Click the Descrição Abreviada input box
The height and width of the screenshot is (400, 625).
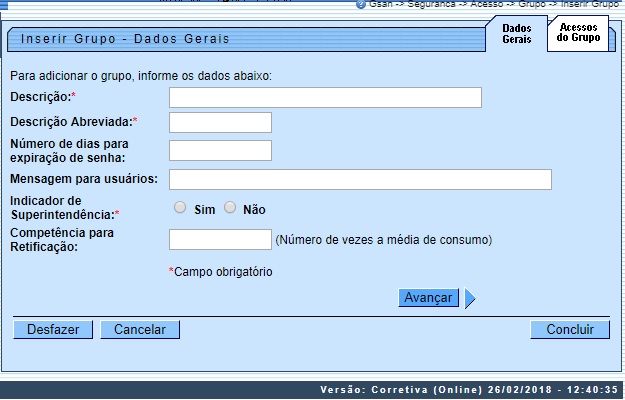point(220,123)
